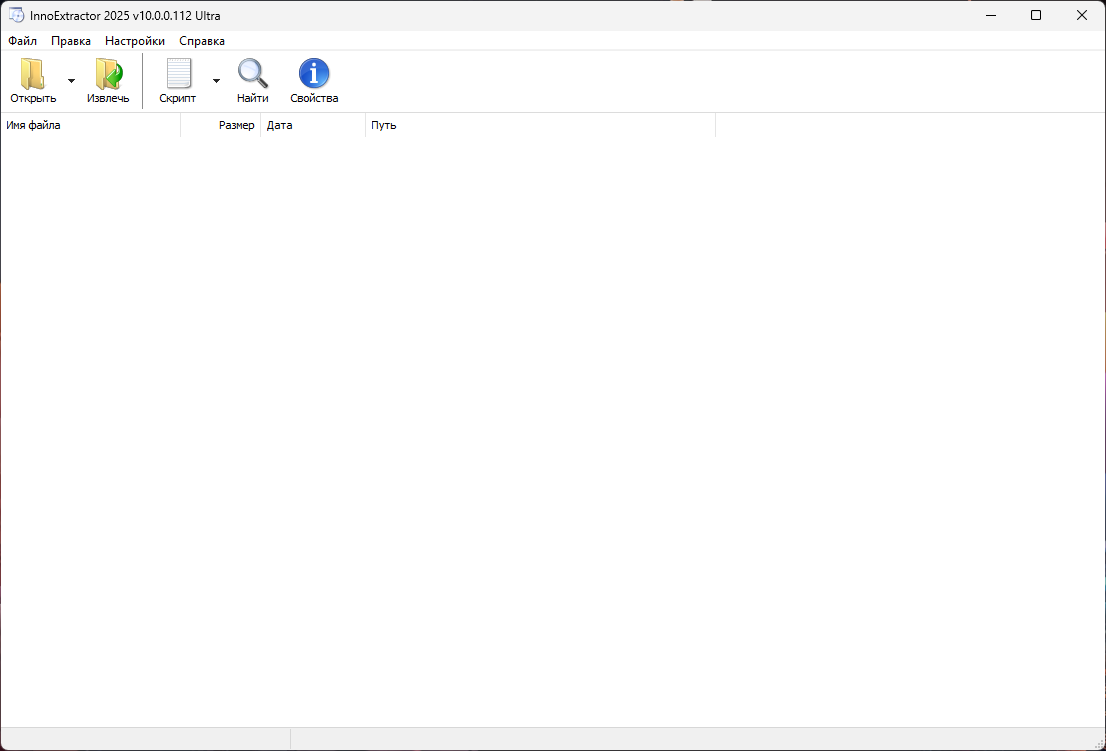This screenshot has width=1106, height=751.
Task: Maximize the InnoExtractor window
Action: click(x=1036, y=15)
